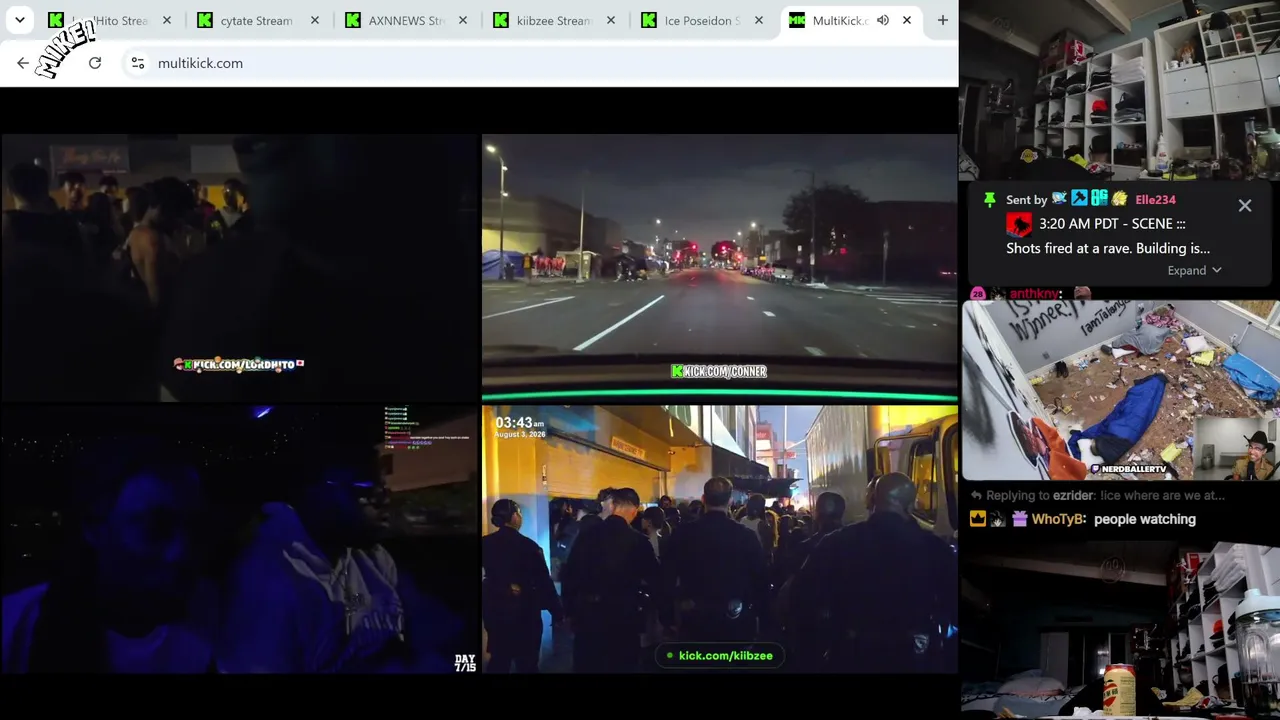Image resolution: width=1280 pixels, height=720 pixels.
Task: Close the cytate Stream tab
Action: [315, 20]
